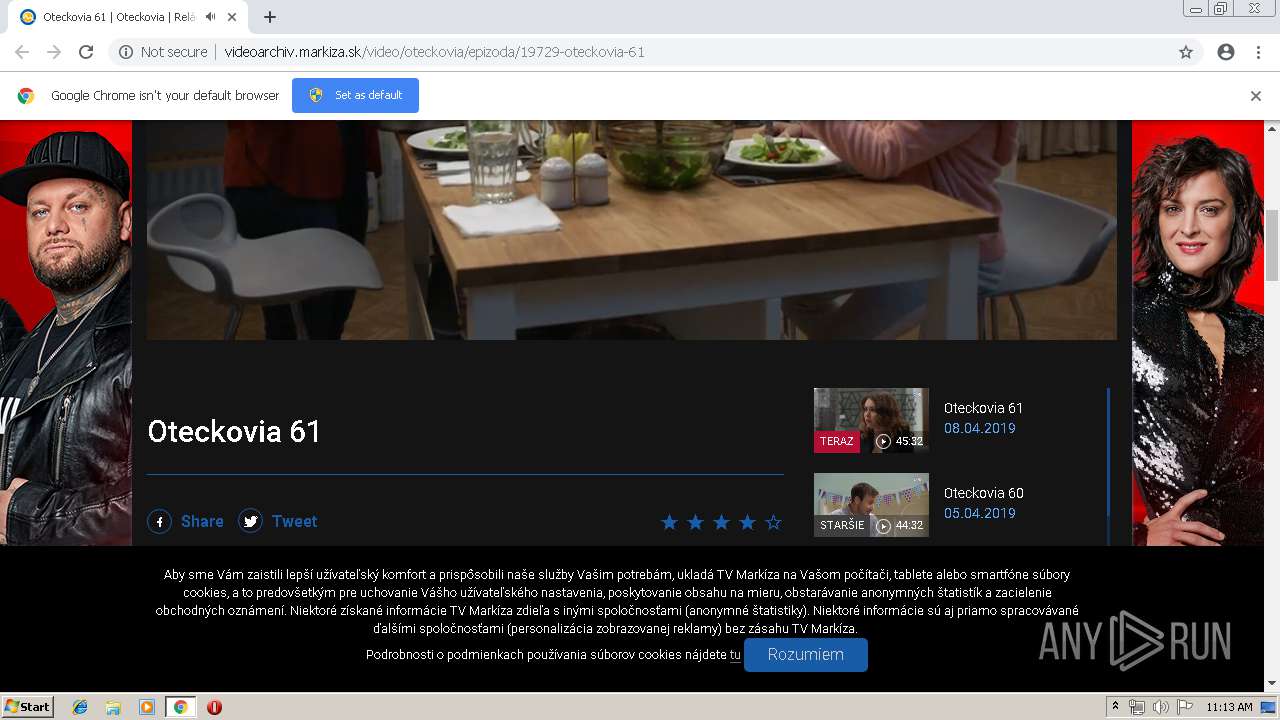Launch Internet Explorer from taskbar
This screenshot has width=1280, height=720.
click(x=80, y=707)
